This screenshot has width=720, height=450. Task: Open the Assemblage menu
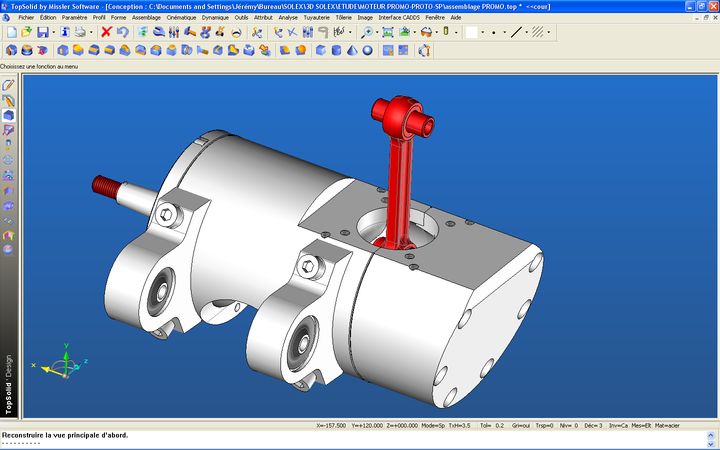[146, 17]
